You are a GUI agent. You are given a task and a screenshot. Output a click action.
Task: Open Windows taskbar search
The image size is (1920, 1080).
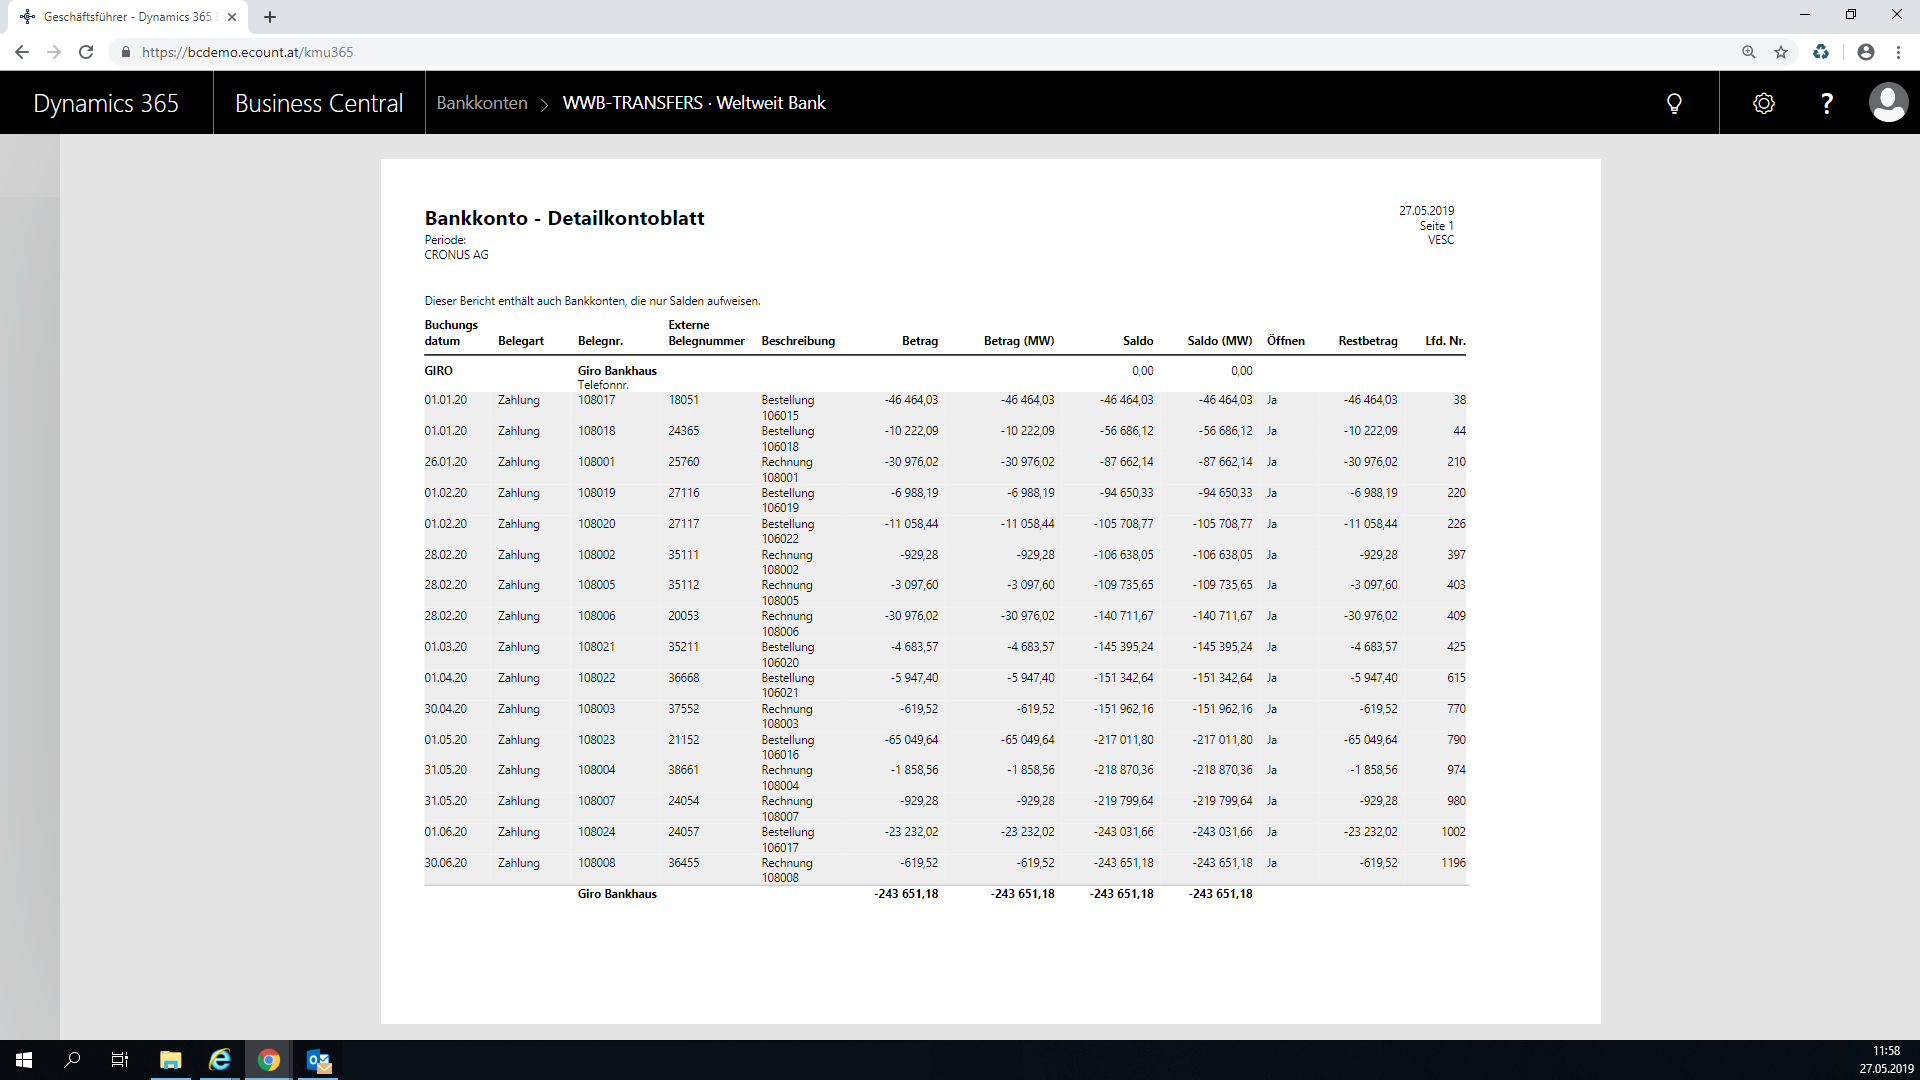72,1060
